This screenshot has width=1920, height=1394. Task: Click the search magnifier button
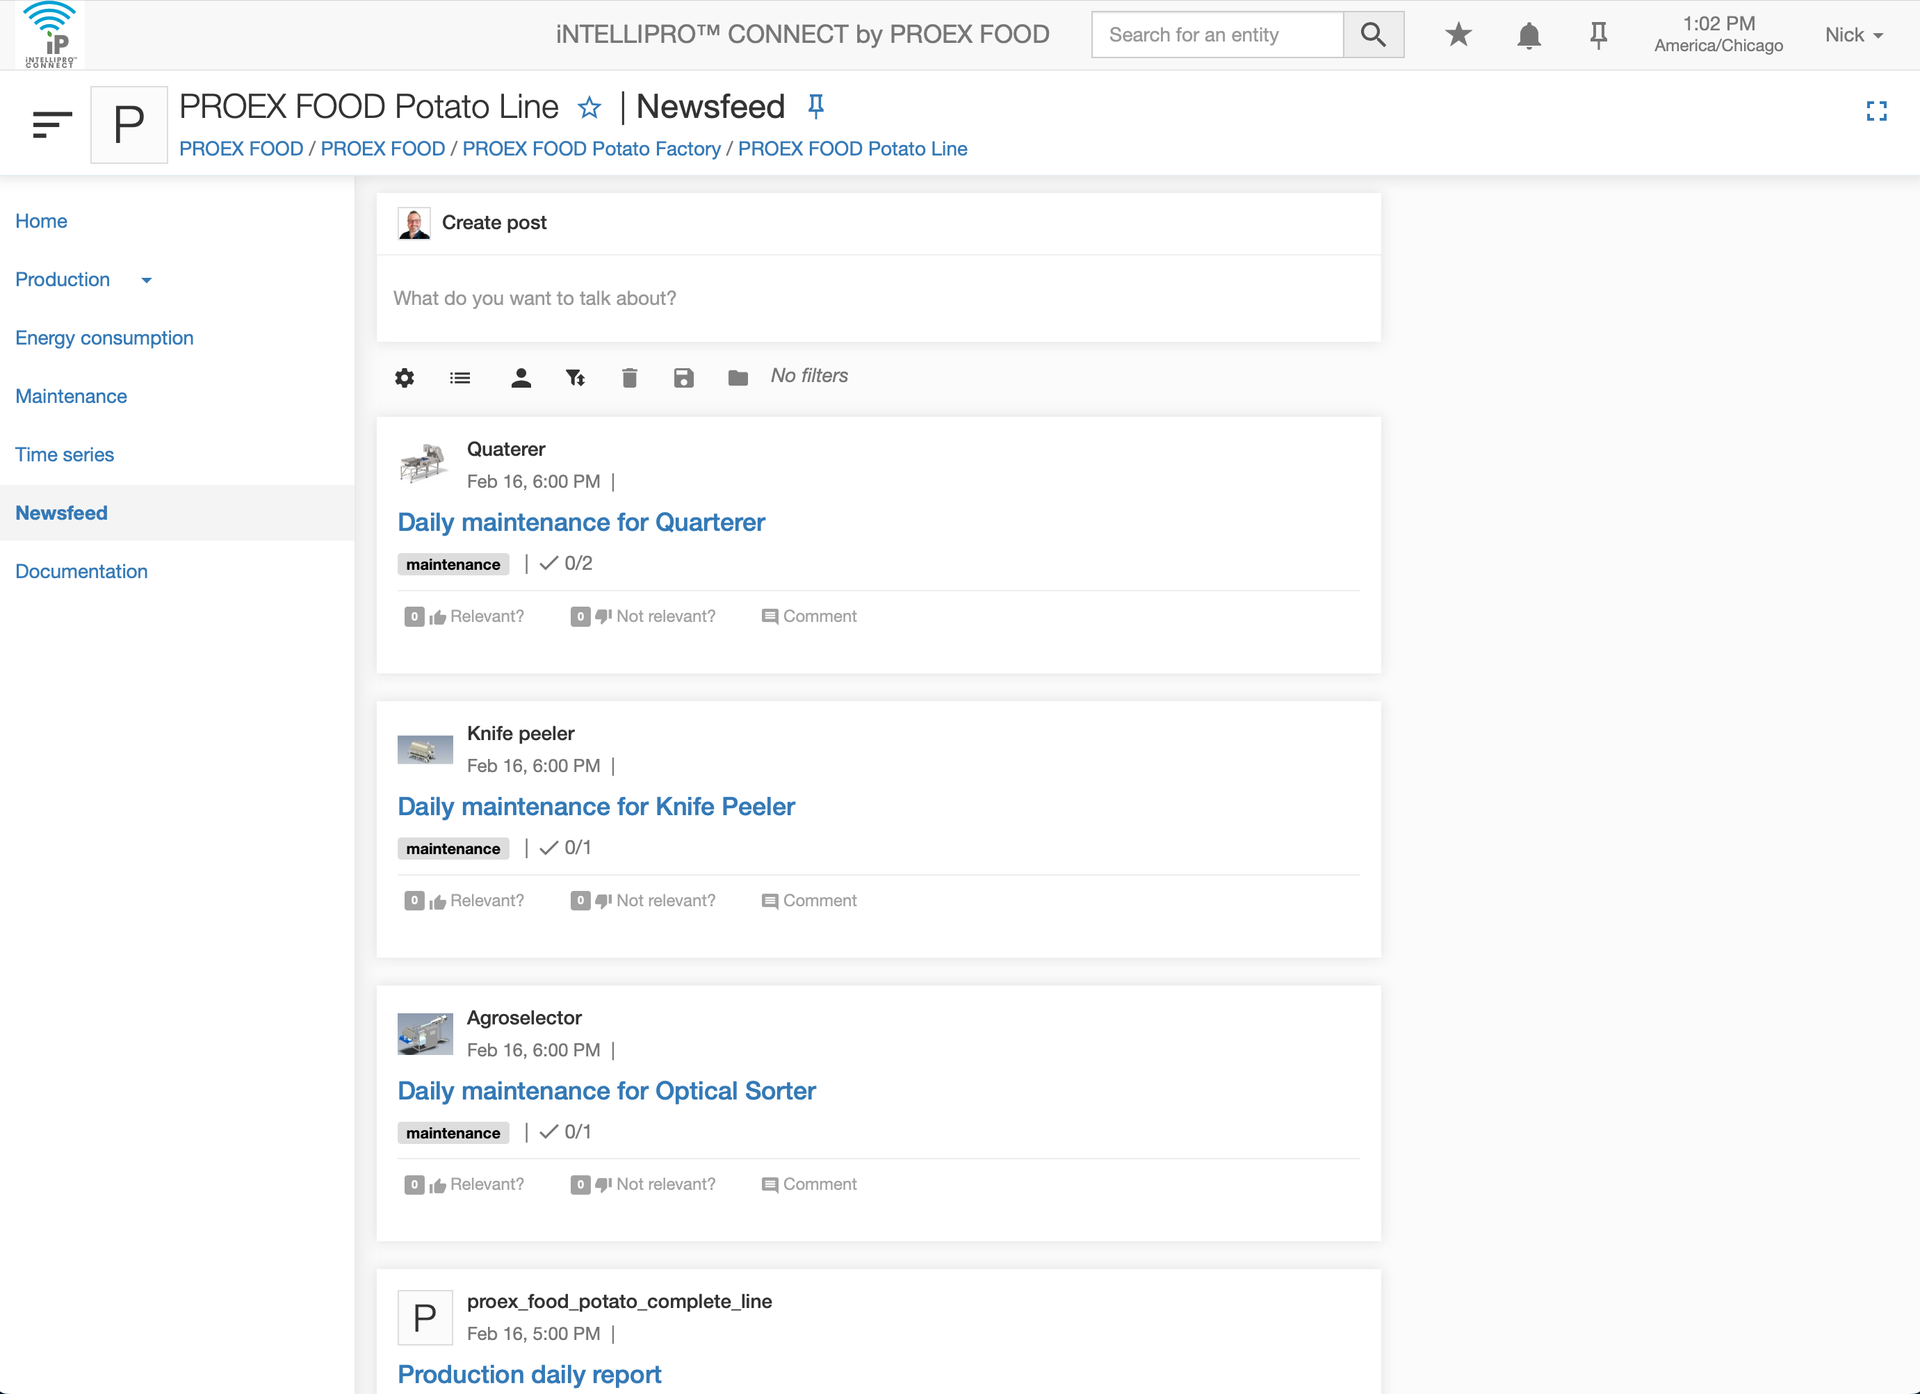coord(1373,35)
